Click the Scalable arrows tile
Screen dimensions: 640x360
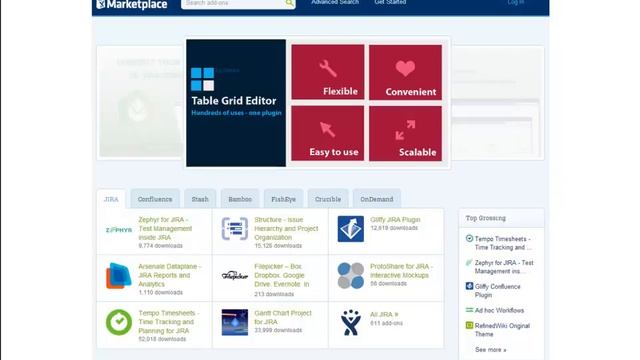point(405,133)
